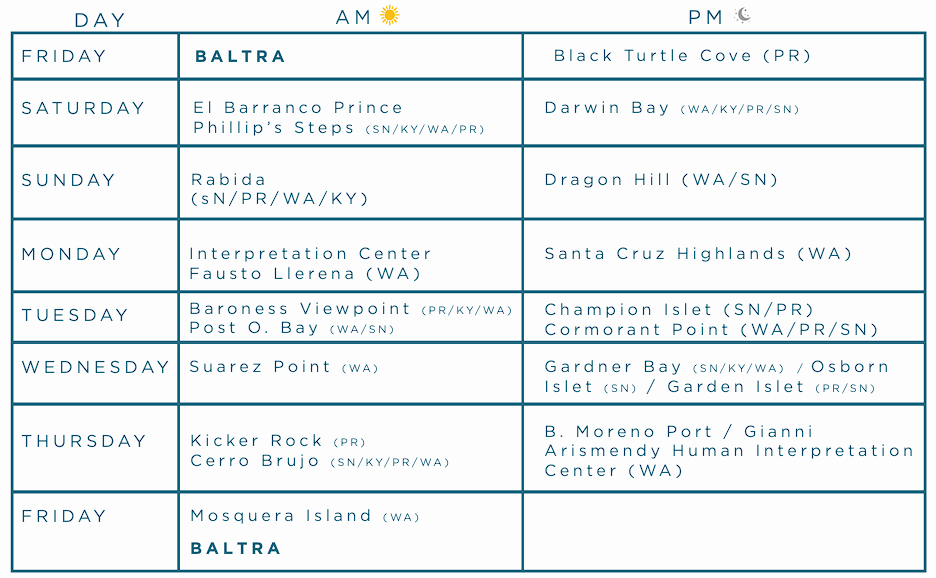Click Kicker Rock (PR) entry
The width and height of the screenshot is (936, 578).
tap(278, 441)
